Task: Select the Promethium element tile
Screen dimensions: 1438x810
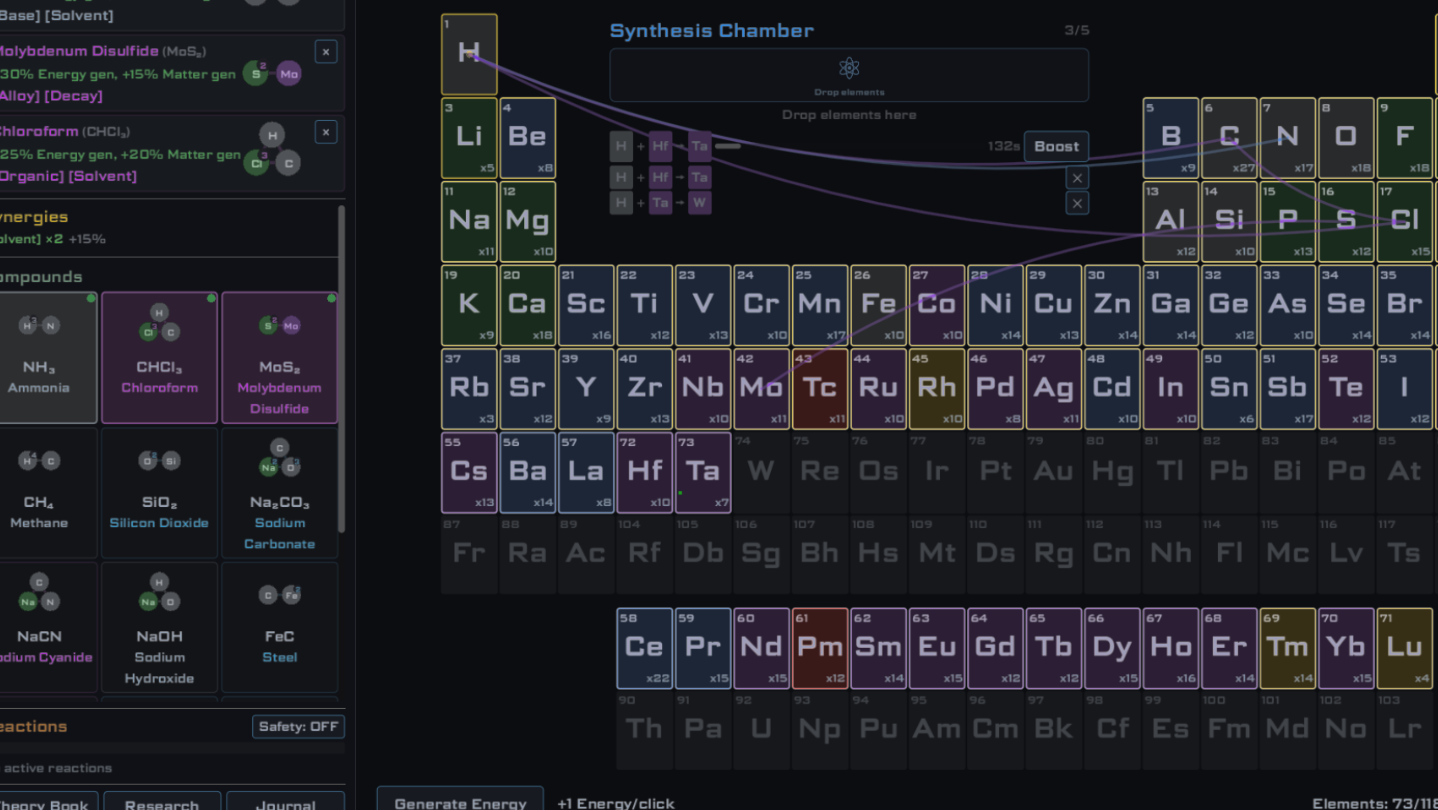Action: tap(819, 648)
